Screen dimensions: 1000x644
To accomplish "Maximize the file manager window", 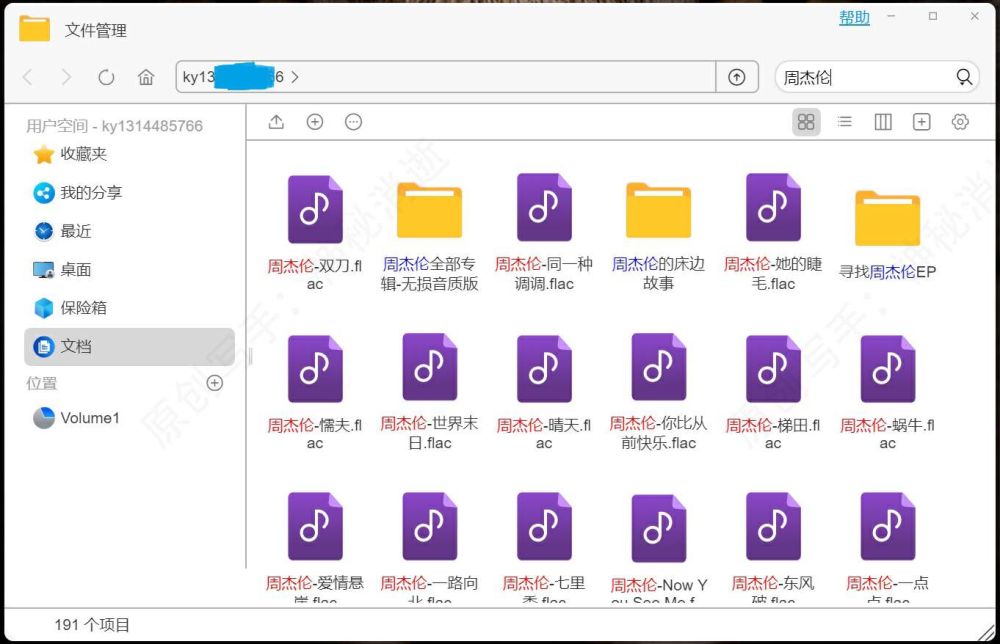I will 932,17.
